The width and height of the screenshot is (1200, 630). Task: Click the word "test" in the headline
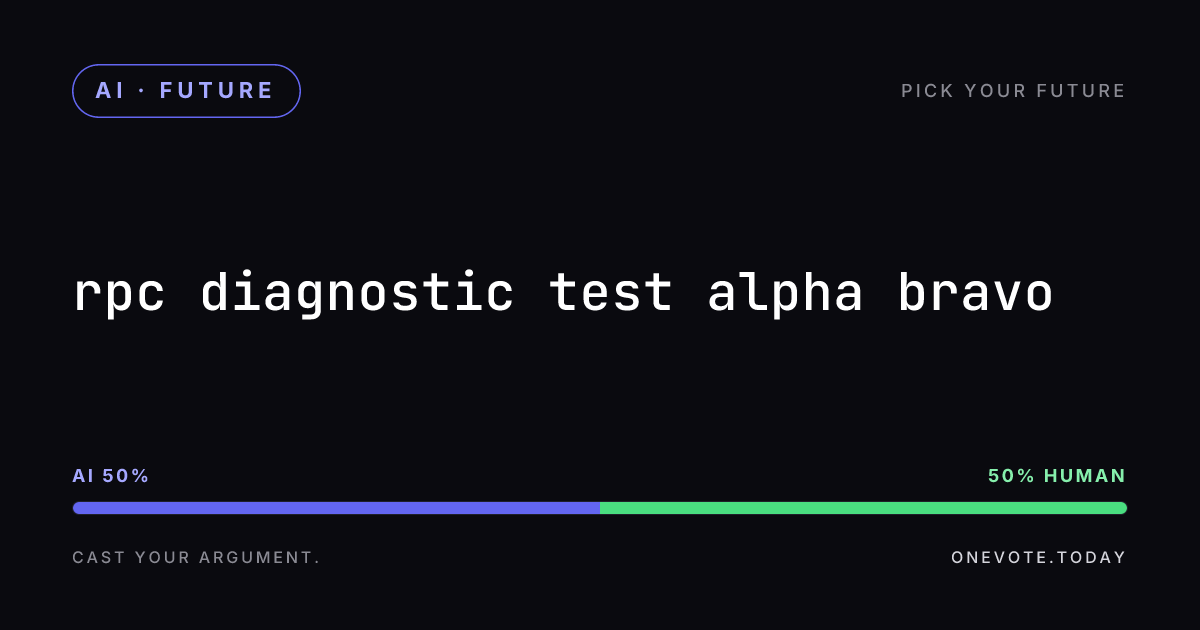[x=610, y=294]
